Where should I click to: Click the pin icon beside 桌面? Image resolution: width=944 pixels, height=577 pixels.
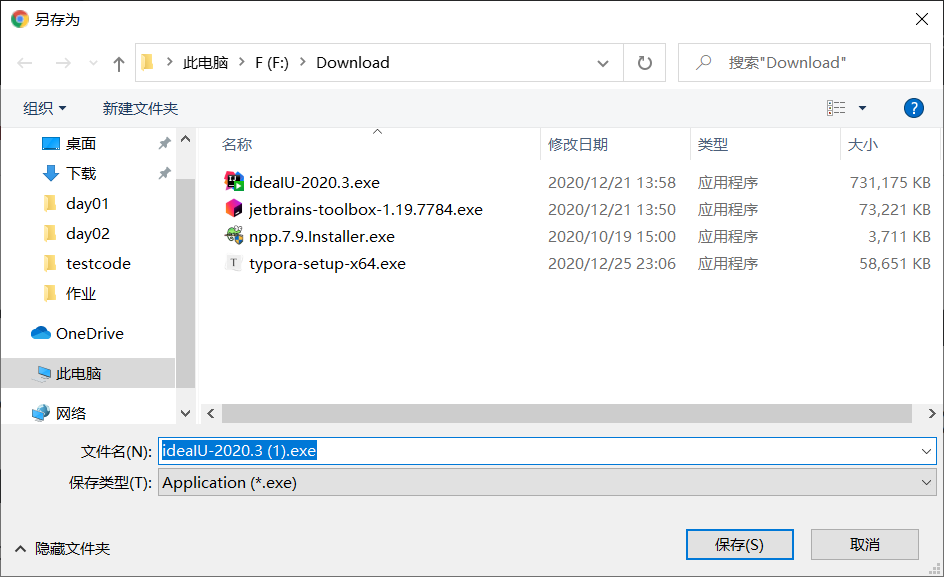[x=164, y=143]
